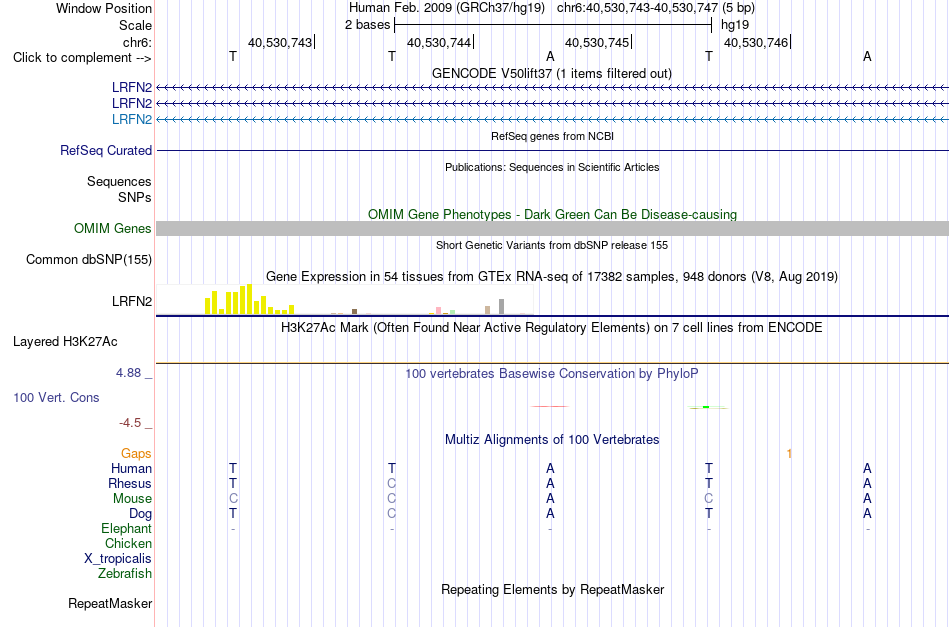Screen dimensions: 950x627
Task: Click the OMIM Genes side label
Action: (x=112, y=228)
